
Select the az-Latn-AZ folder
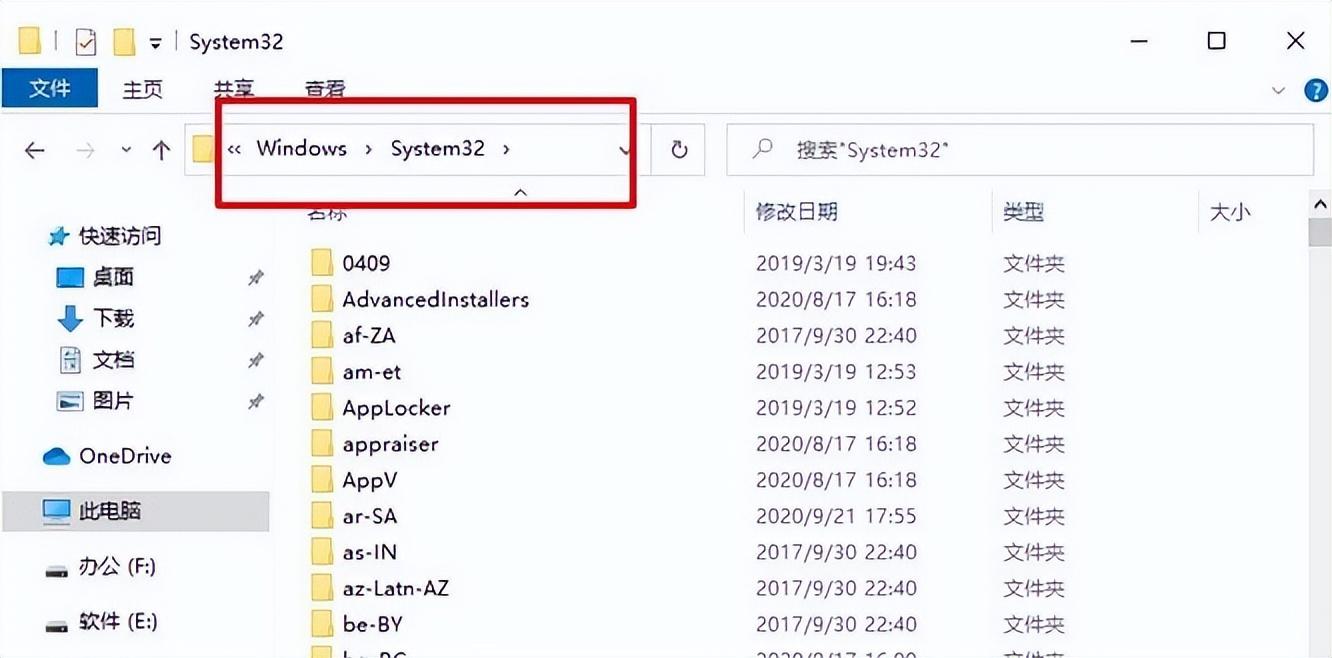click(395, 588)
